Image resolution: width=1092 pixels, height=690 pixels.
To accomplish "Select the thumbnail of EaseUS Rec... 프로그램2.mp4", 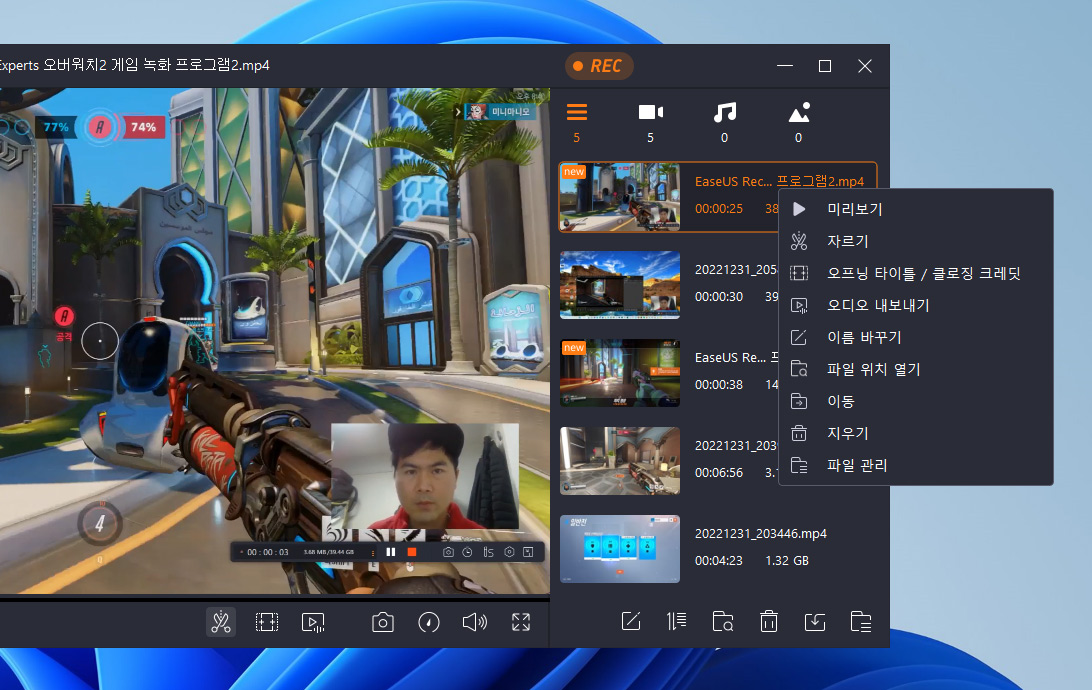I will [x=620, y=196].
